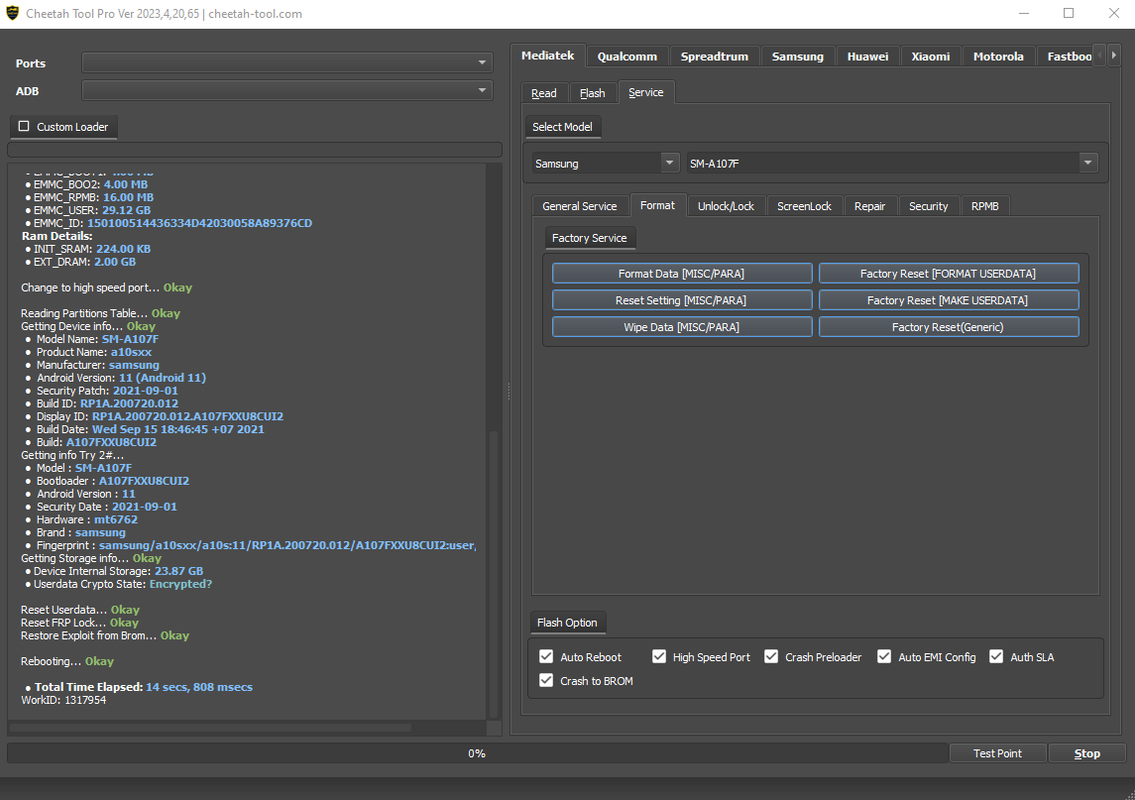
Task: Disable Crash Preloader option
Action: (x=771, y=657)
